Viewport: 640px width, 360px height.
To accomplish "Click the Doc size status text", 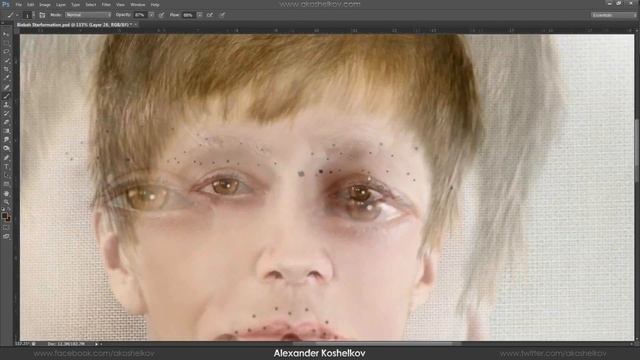I will tap(66, 344).
